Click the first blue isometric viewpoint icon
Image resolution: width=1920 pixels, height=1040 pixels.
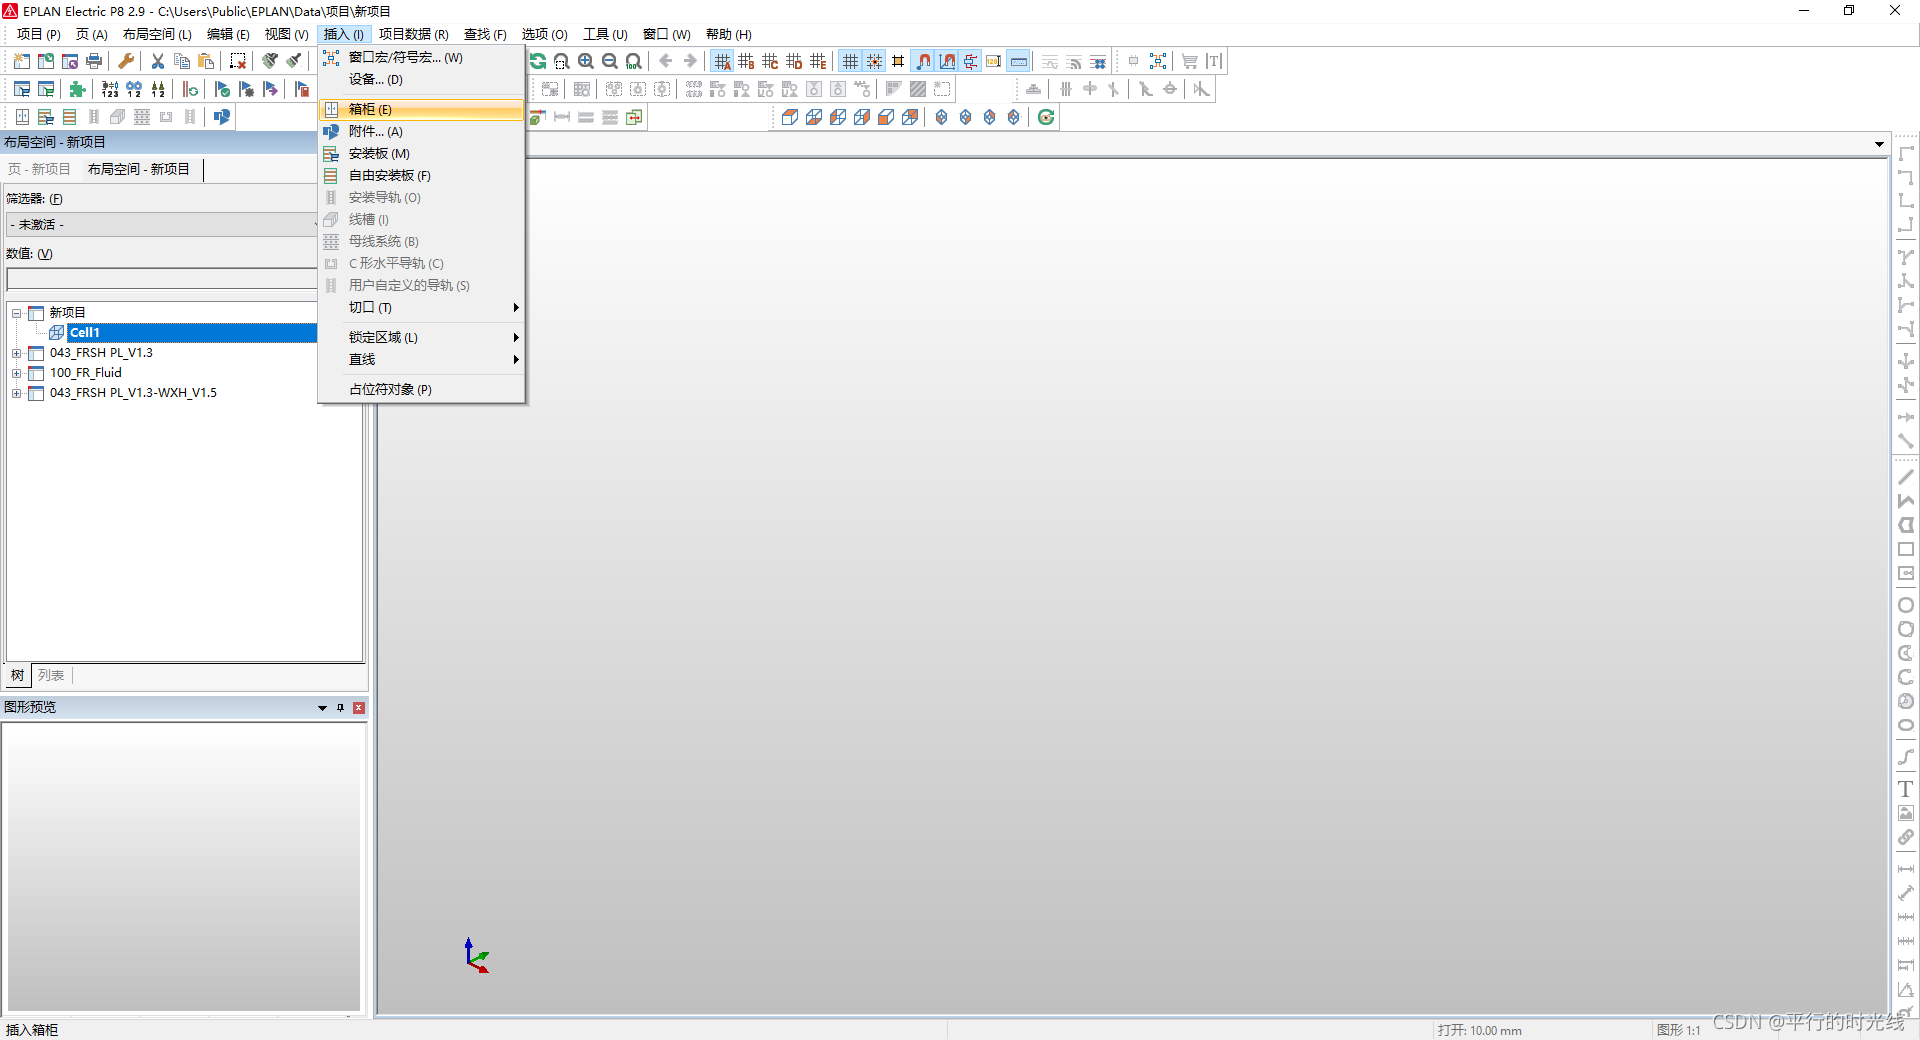coord(942,117)
